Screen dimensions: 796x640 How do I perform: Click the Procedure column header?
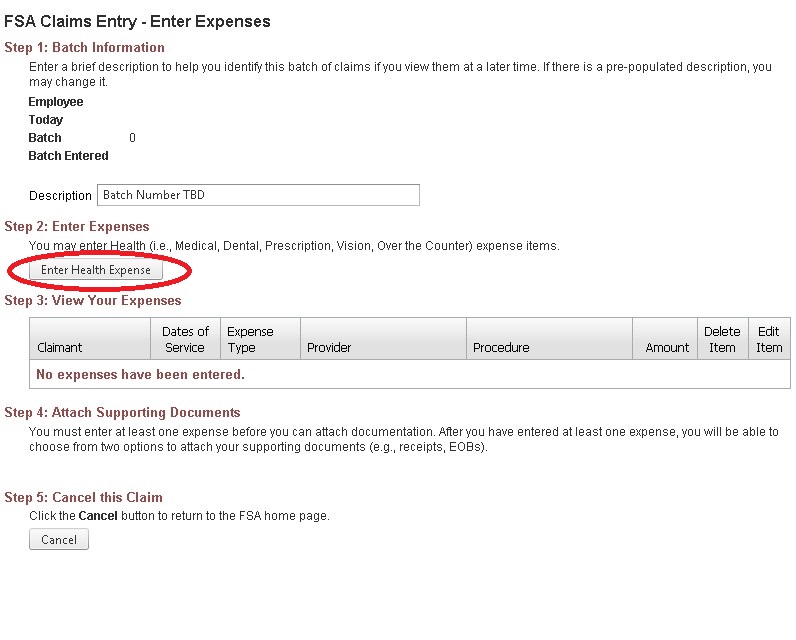[x=501, y=347]
